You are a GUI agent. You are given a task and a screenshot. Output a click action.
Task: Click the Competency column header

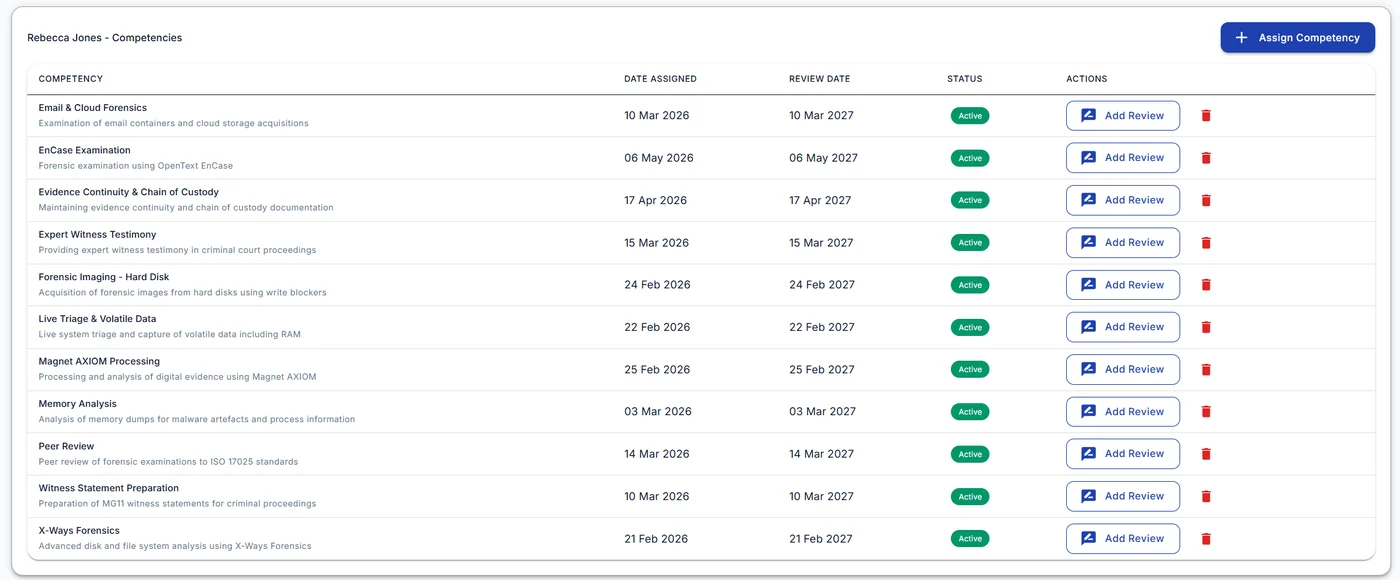(x=71, y=79)
